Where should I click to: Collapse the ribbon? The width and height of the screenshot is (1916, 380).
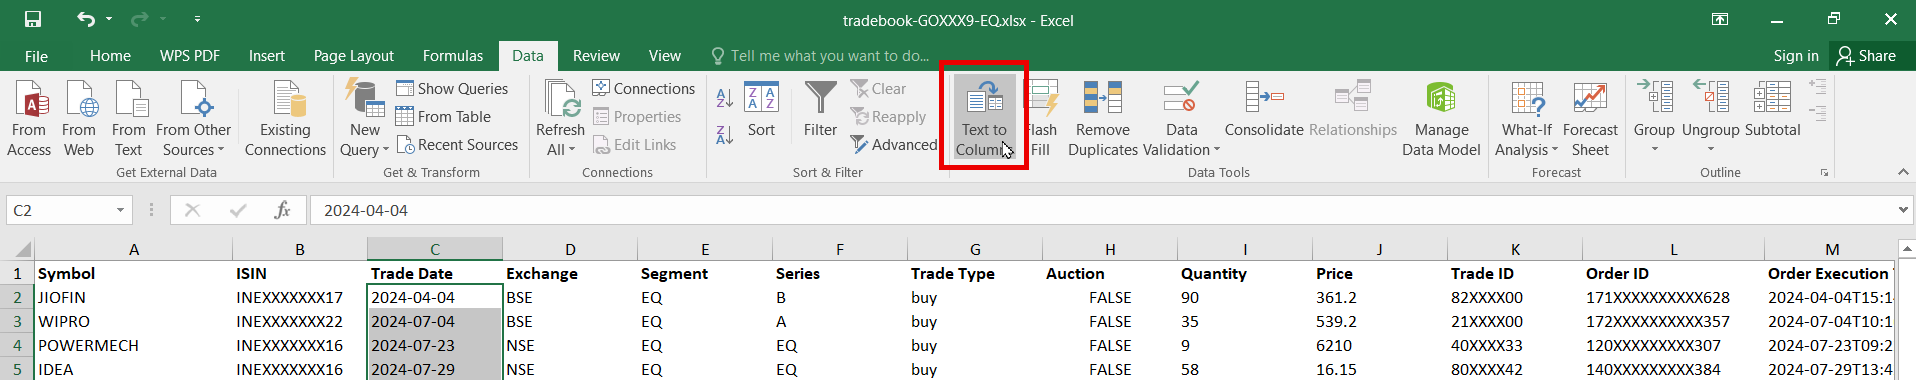[1903, 172]
